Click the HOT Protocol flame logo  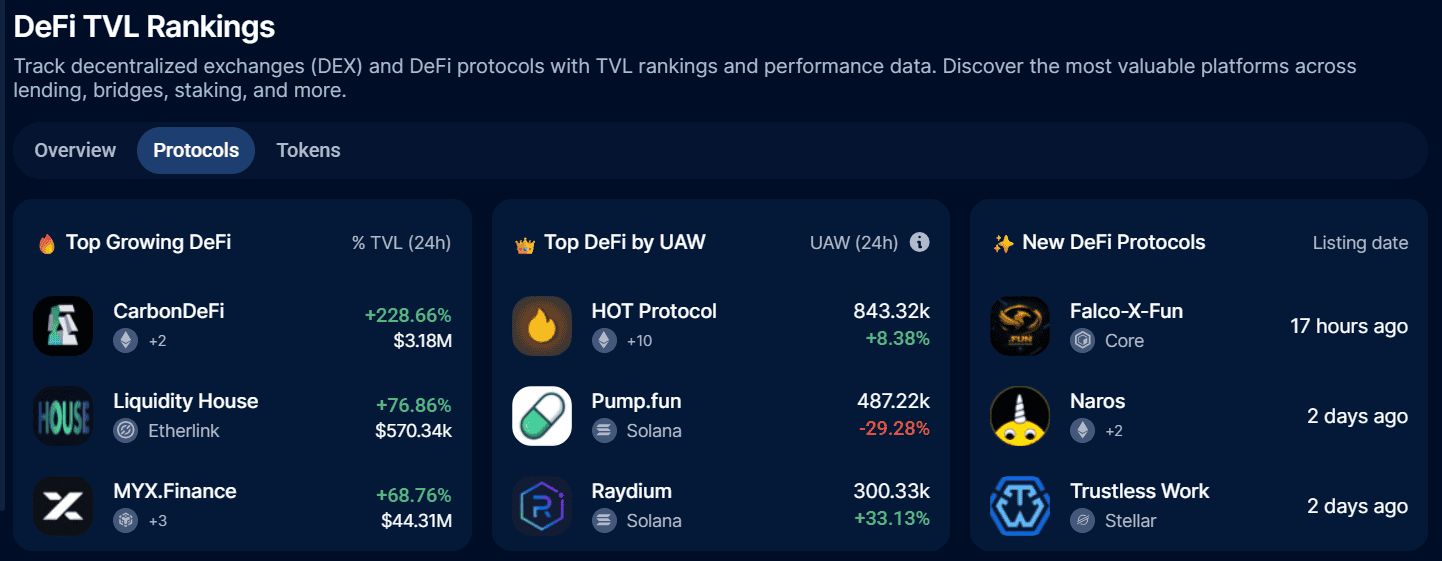tap(542, 326)
